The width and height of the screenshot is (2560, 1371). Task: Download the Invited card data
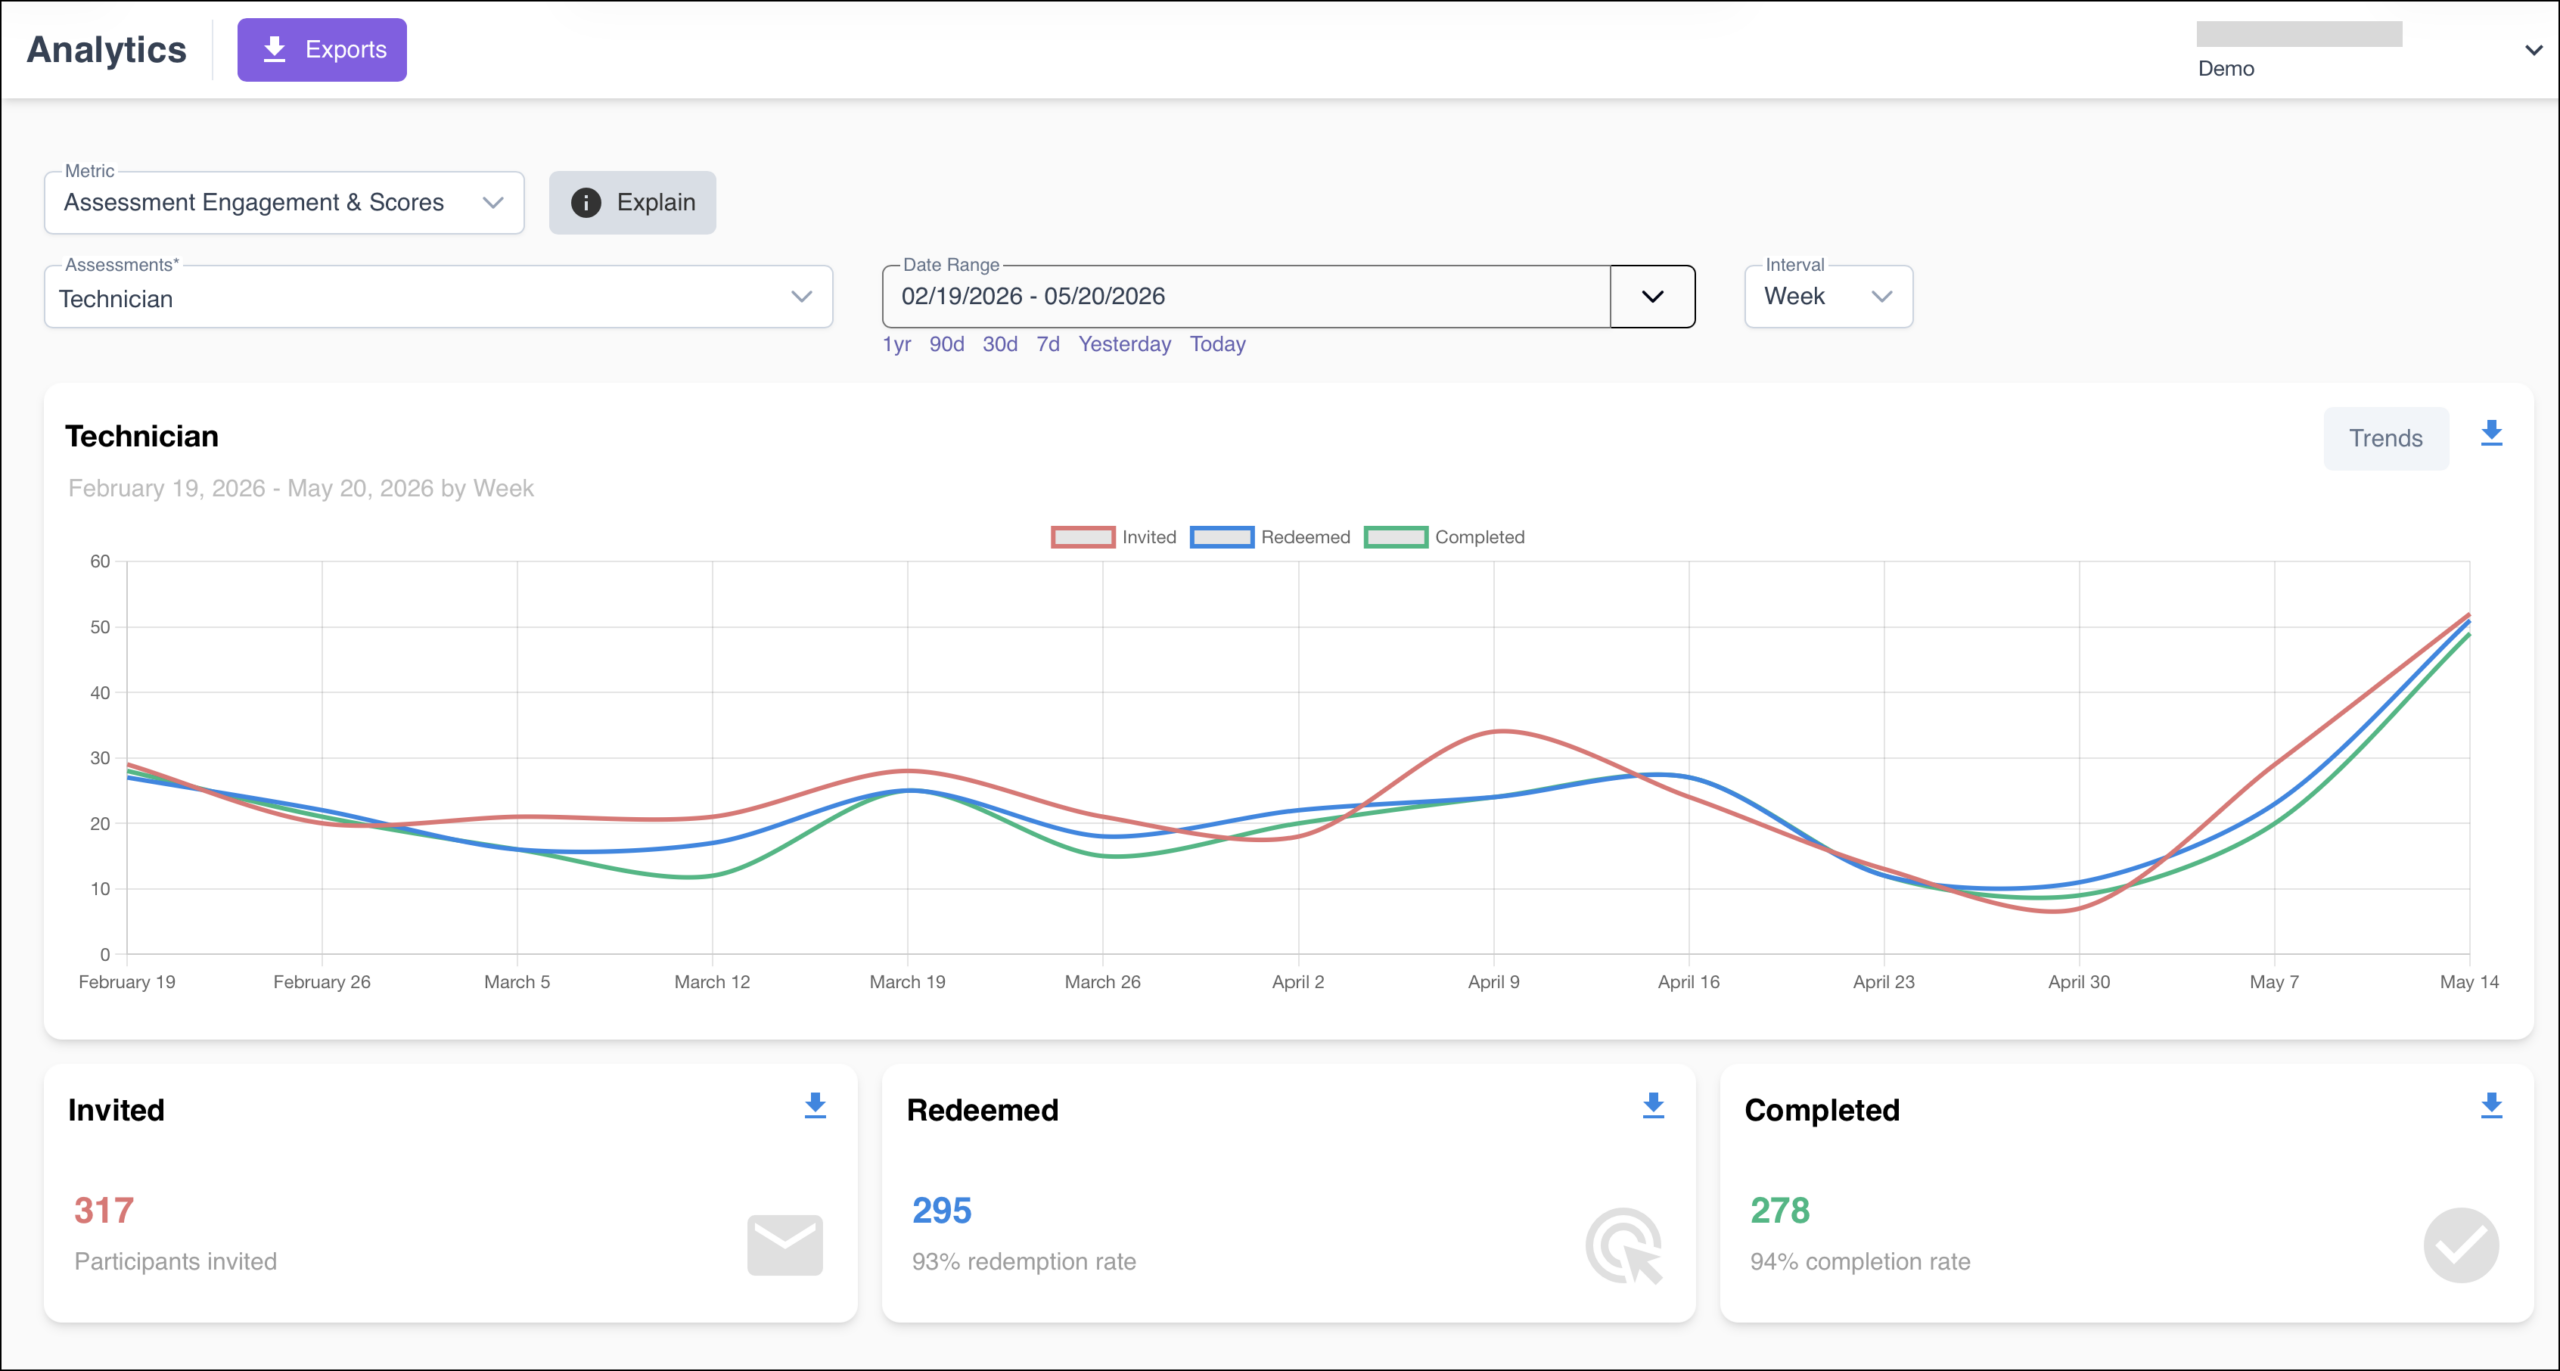[x=815, y=1105]
